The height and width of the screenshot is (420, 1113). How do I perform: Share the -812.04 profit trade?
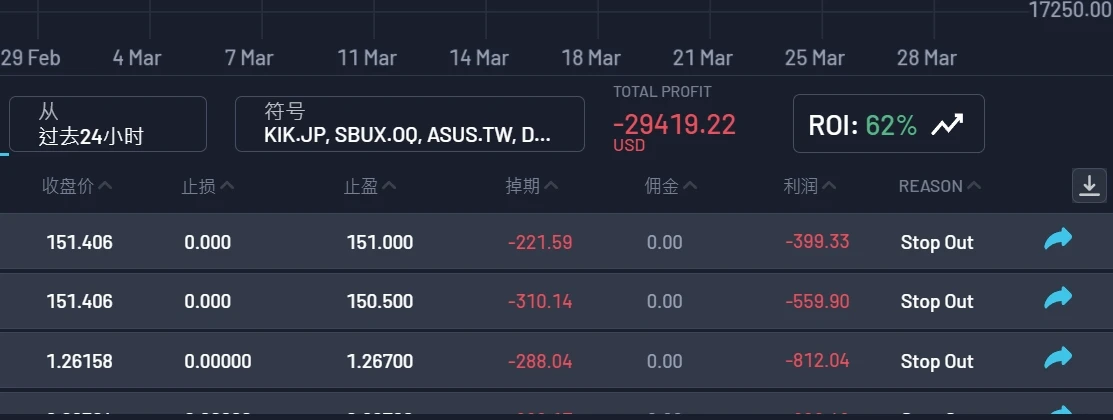pyautogui.click(x=1057, y=359)
